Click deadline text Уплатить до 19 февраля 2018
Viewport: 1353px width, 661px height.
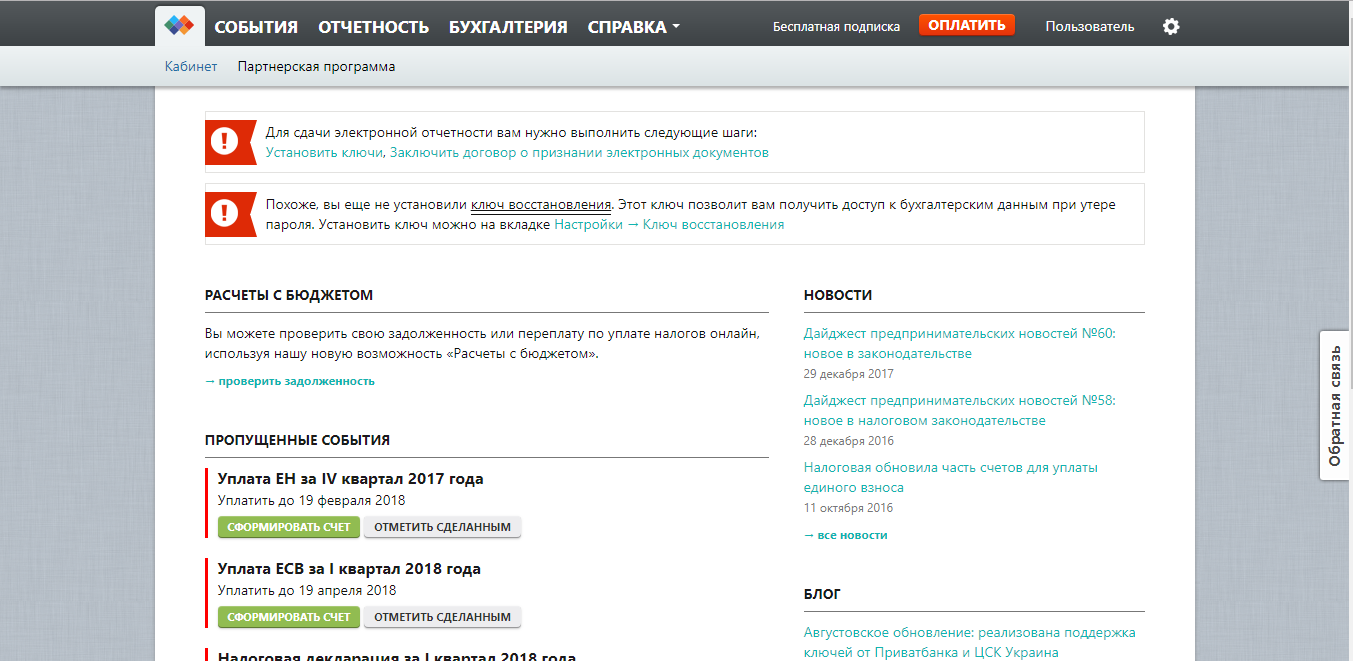click(311, 501)
